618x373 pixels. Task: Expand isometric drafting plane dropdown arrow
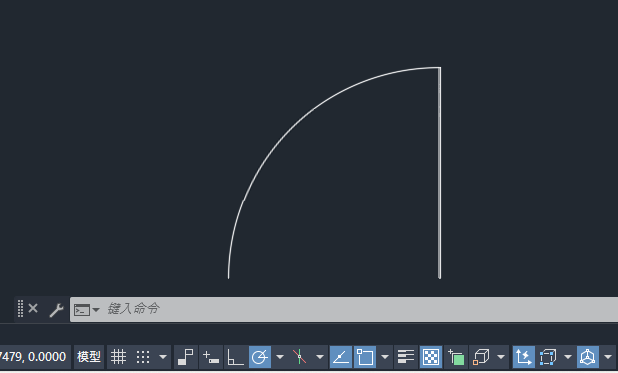pyautogui.click(x=320, y=357)
